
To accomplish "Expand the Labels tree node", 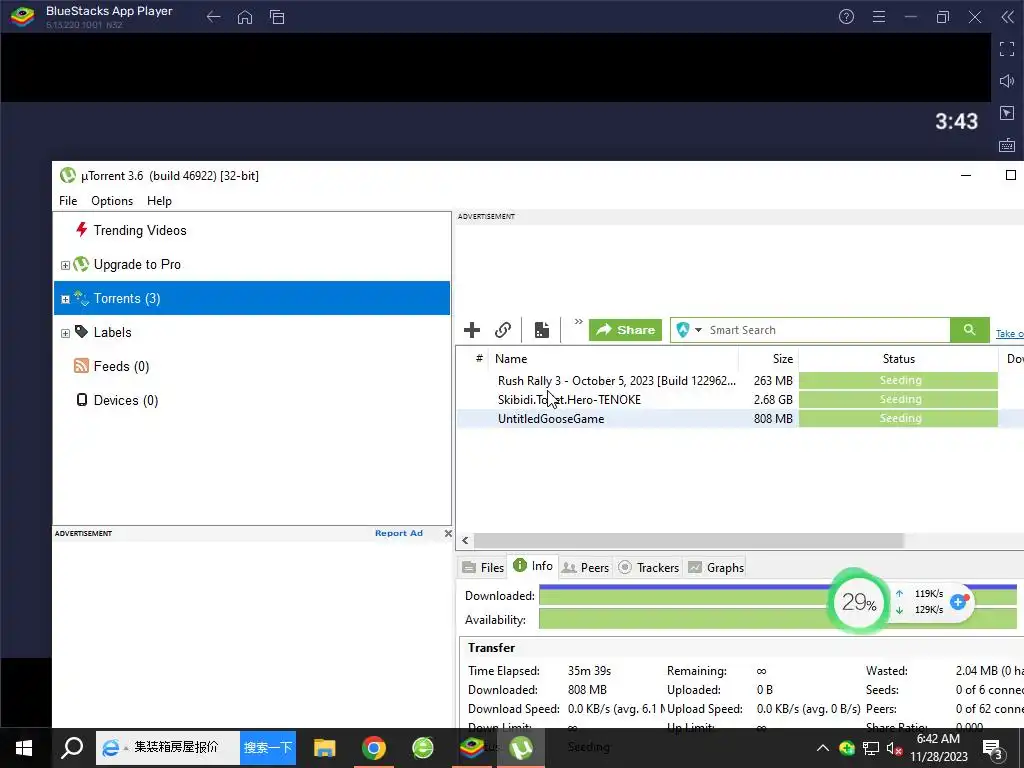I will point(65,333).
